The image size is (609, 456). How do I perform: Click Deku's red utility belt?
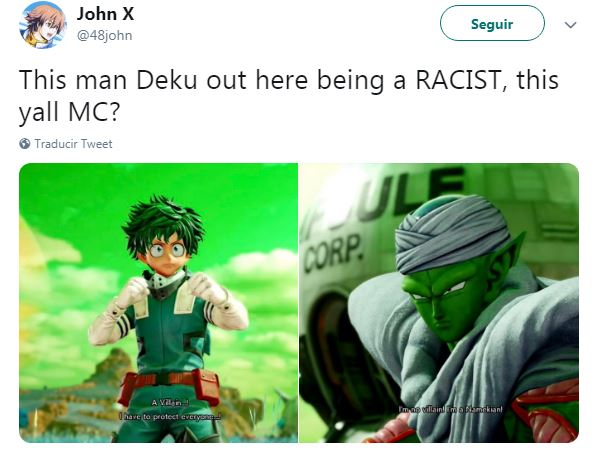[x=169, y=385]
